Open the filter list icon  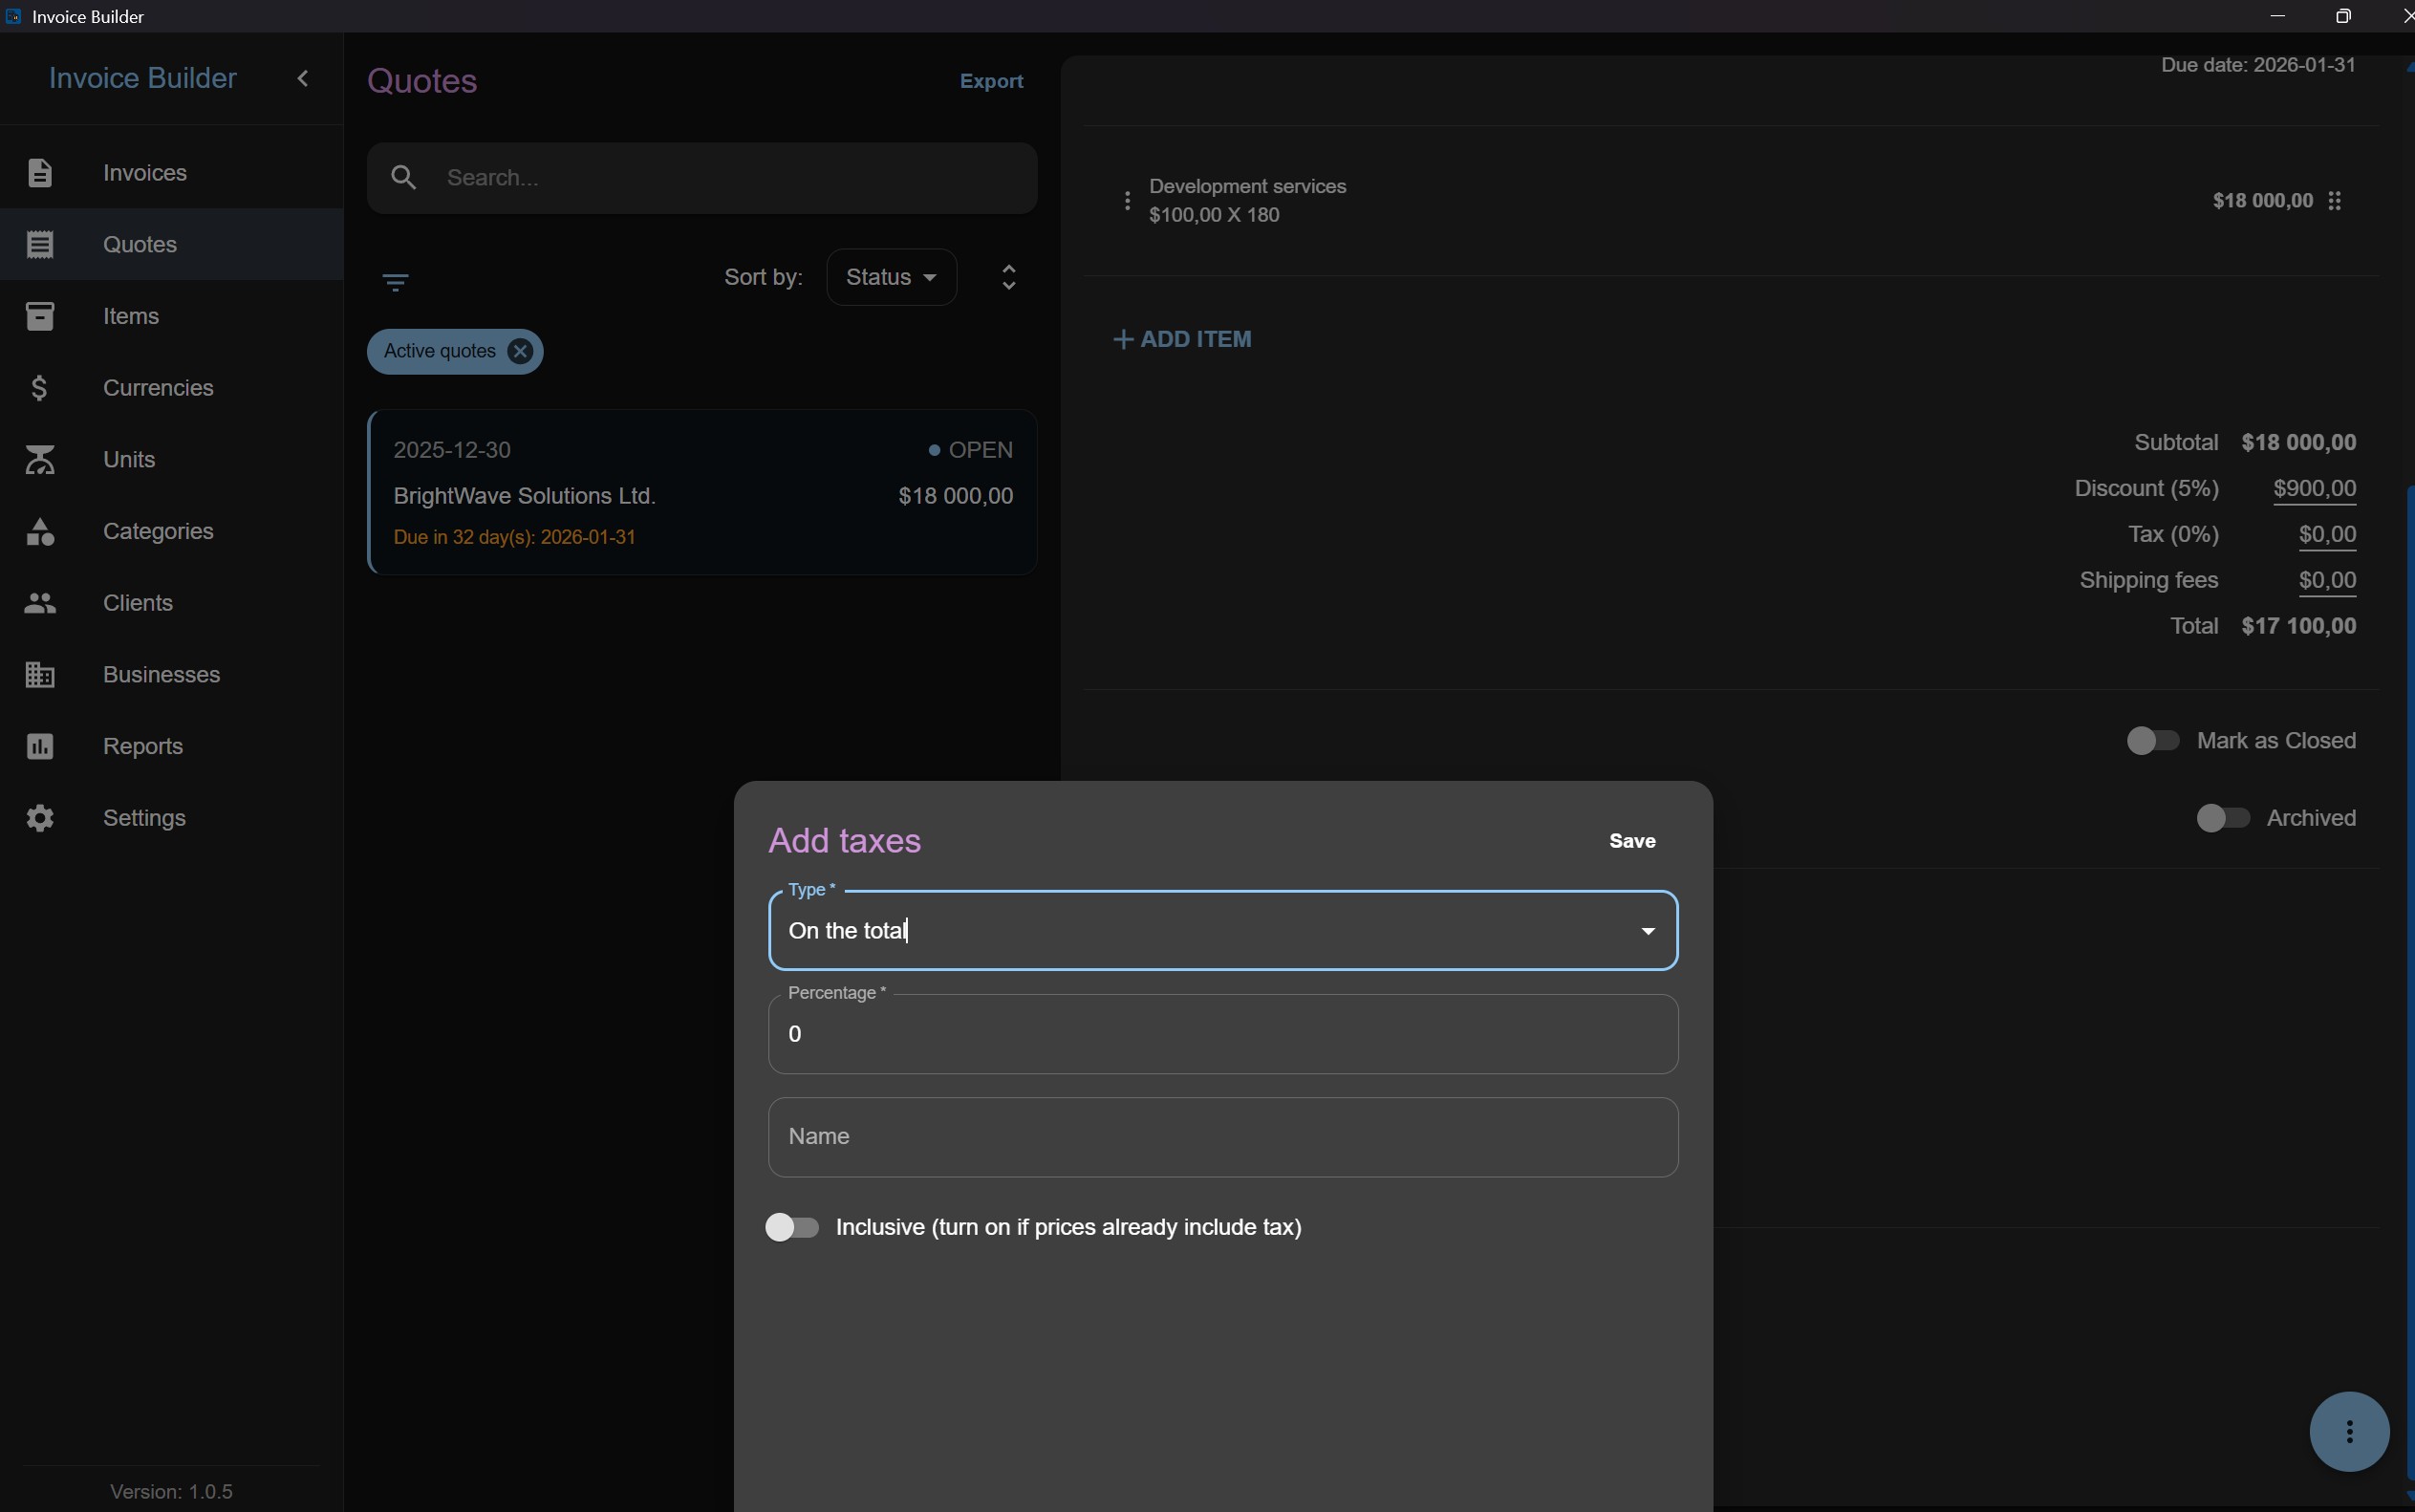pos(395,283)
